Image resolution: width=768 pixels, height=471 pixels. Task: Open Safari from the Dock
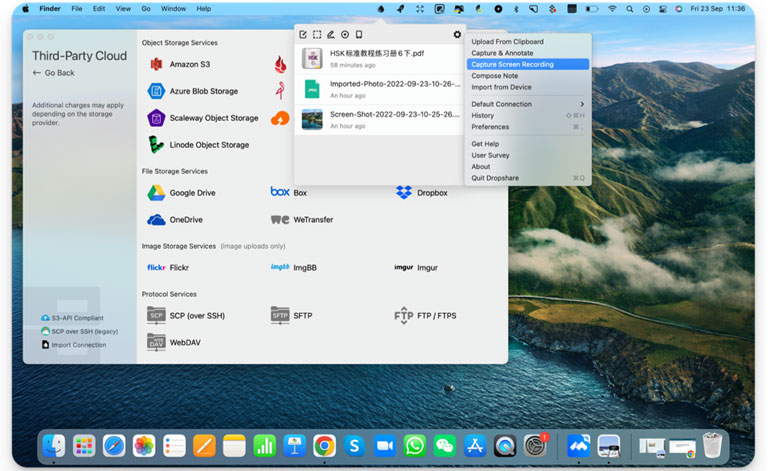point(114,446)
